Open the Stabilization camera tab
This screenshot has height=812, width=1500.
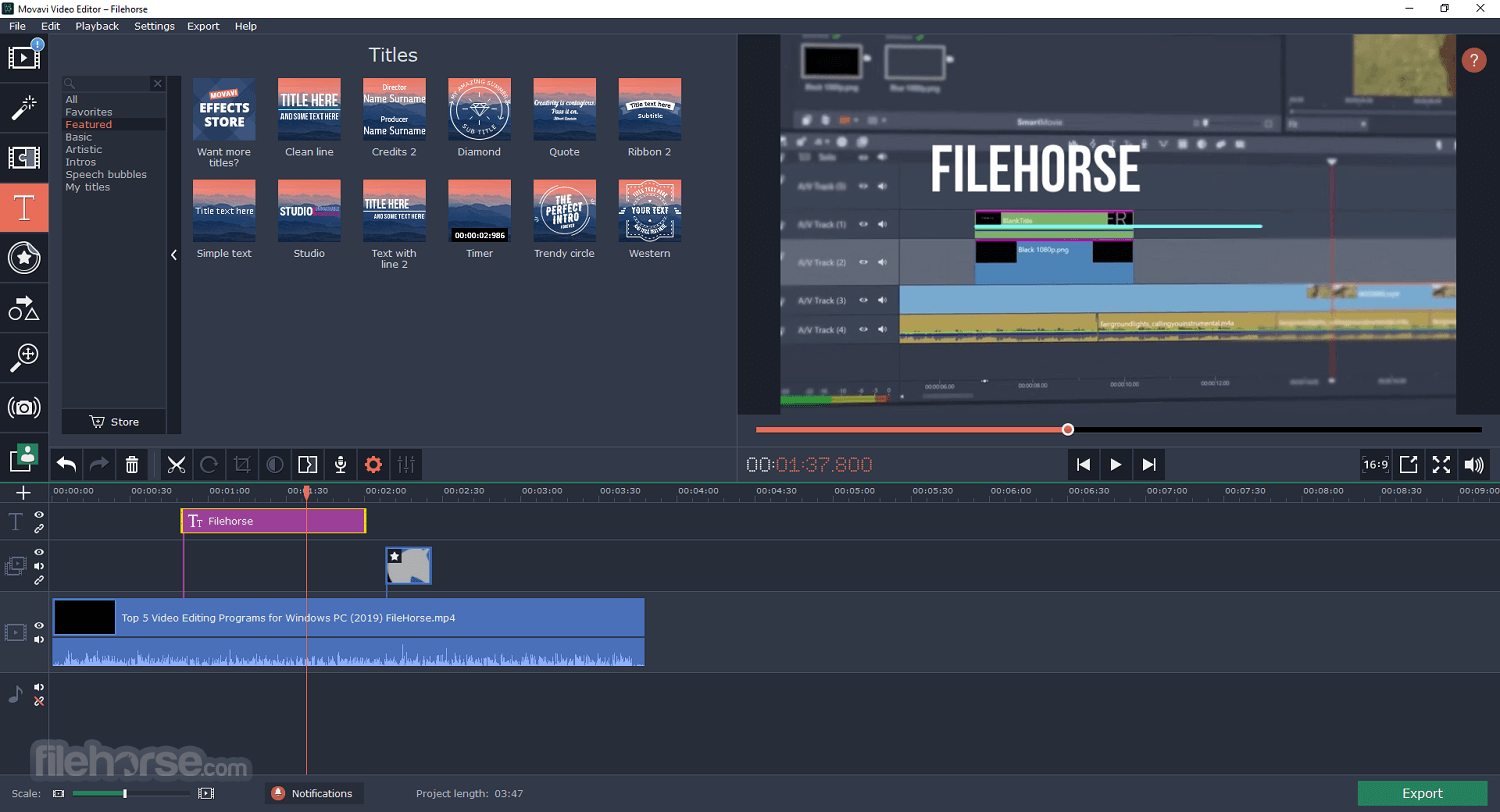coord(24,407)
